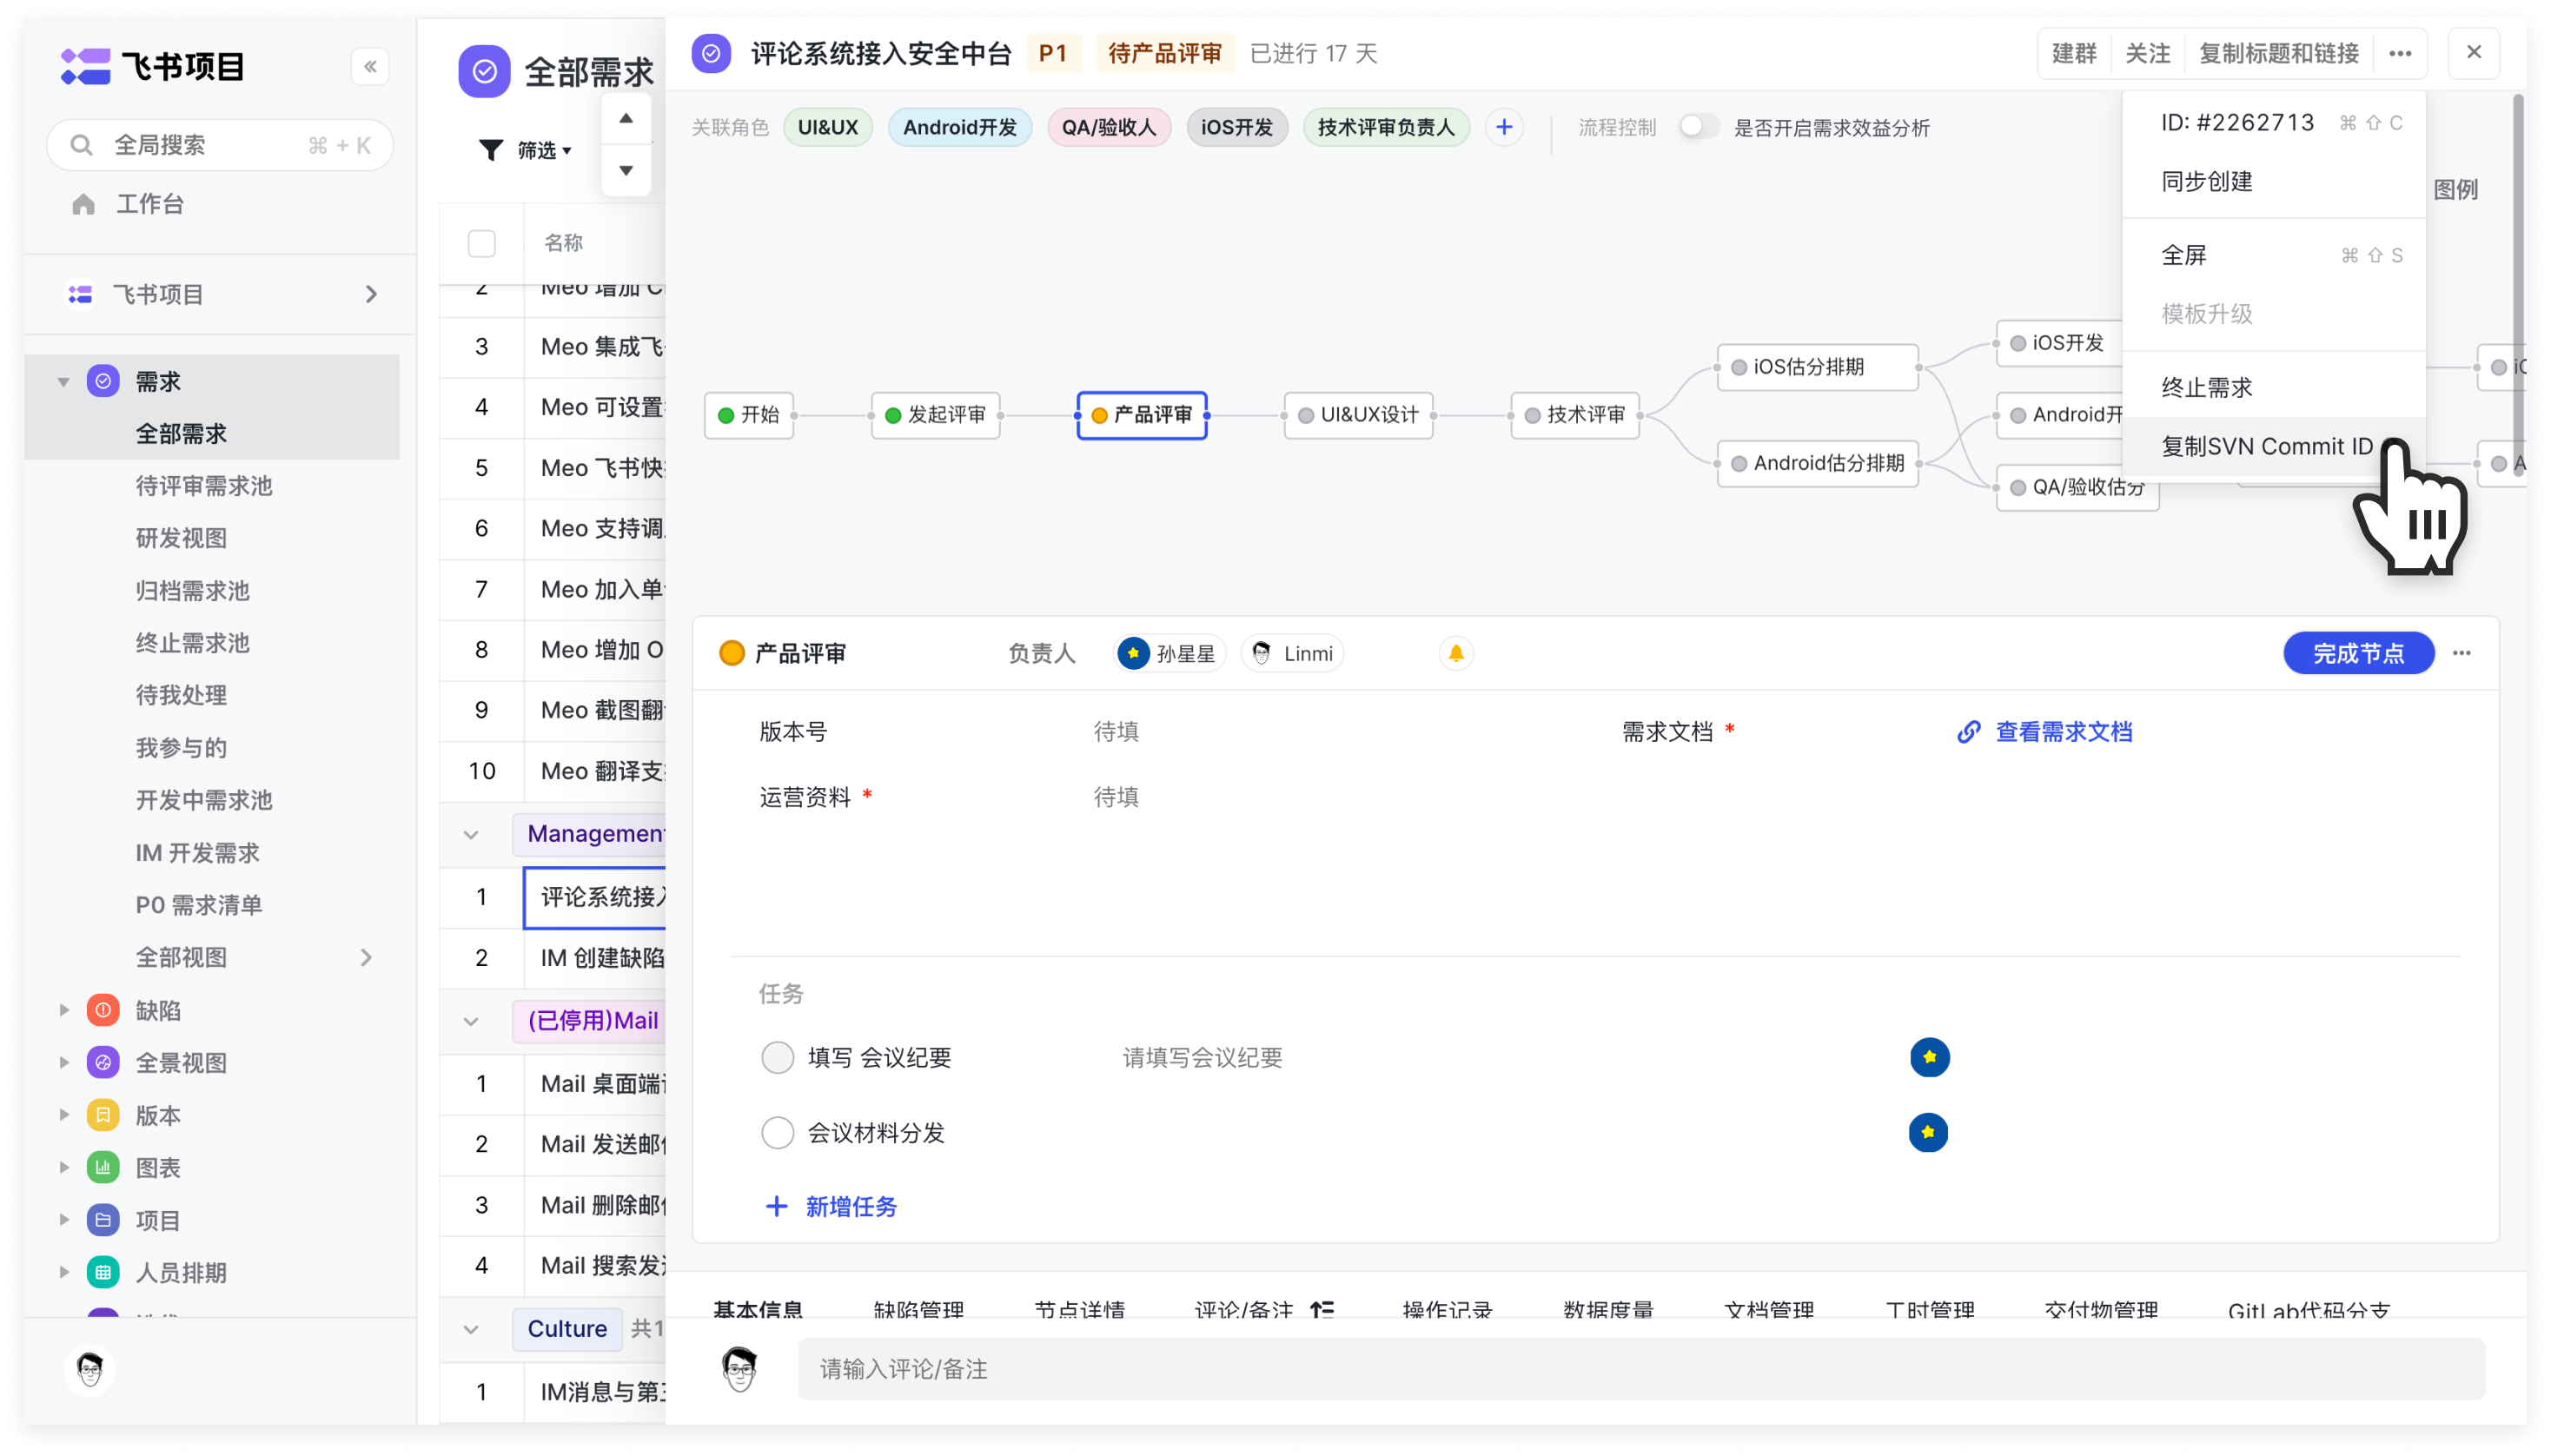Add a related role with plus icon

(x=1504, y=127)
